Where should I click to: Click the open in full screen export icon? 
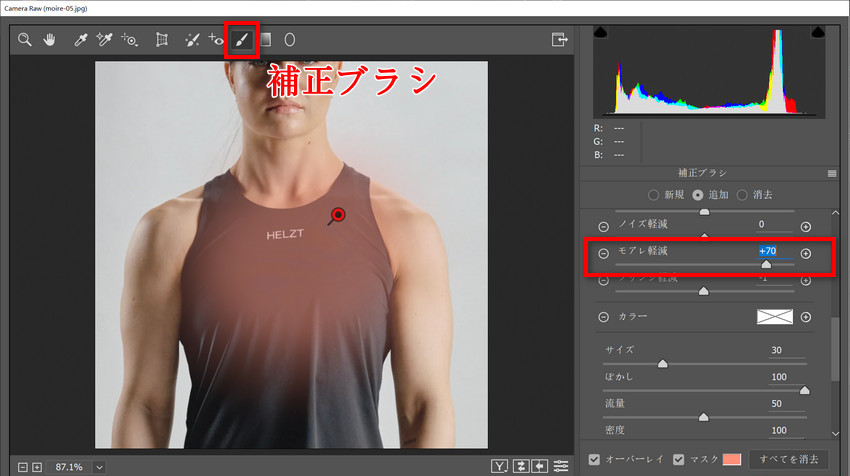pos(559,40)
